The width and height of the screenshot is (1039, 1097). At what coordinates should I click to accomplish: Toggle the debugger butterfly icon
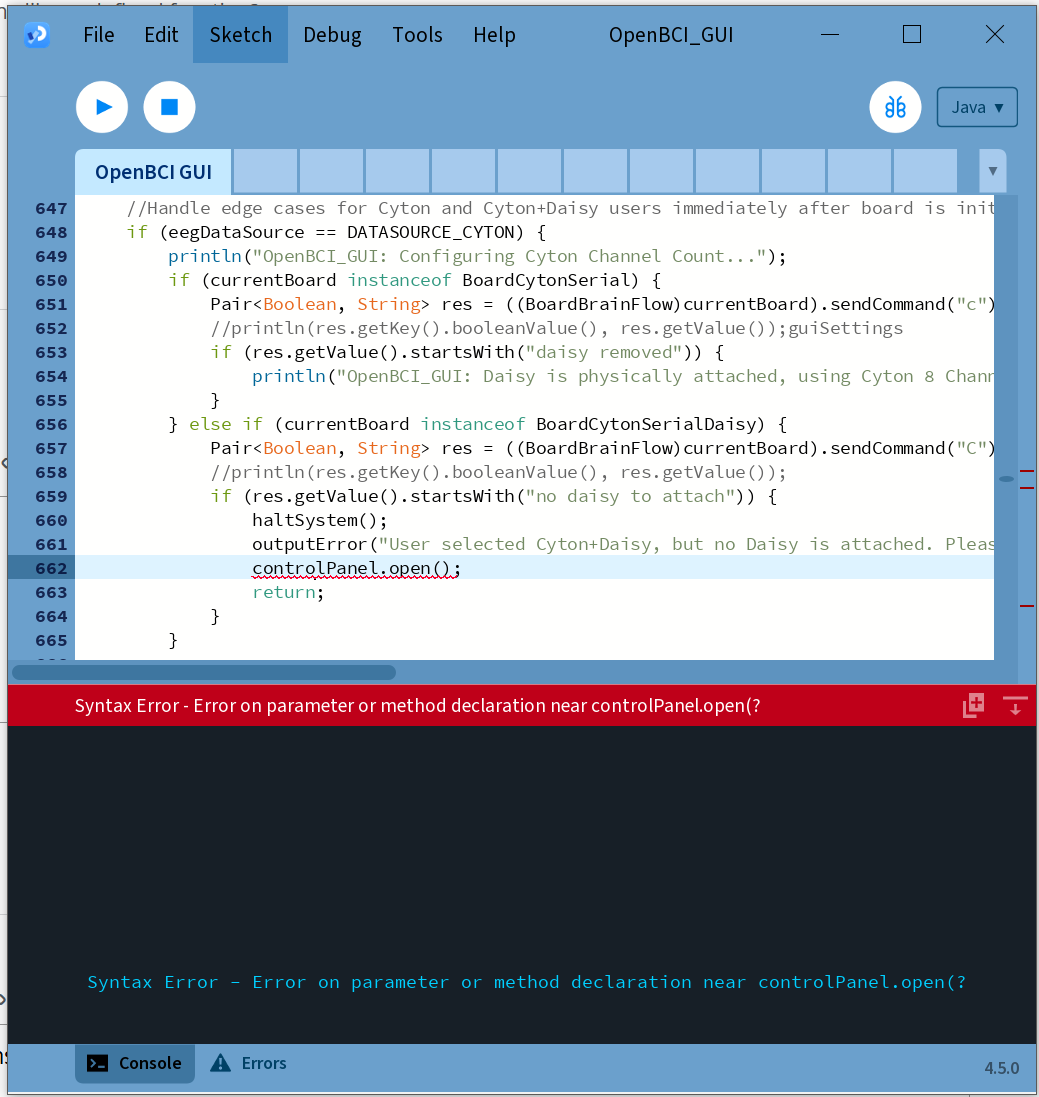(895, 107)
